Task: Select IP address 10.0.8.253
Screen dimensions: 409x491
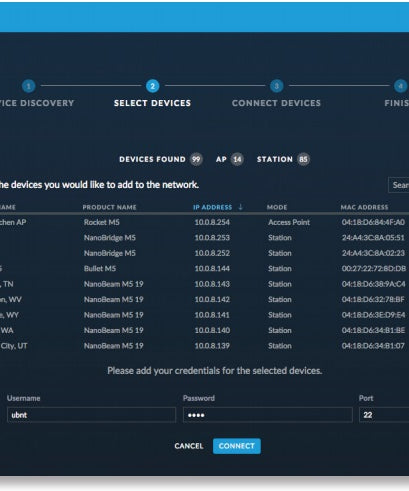Action: pos(212,238)
